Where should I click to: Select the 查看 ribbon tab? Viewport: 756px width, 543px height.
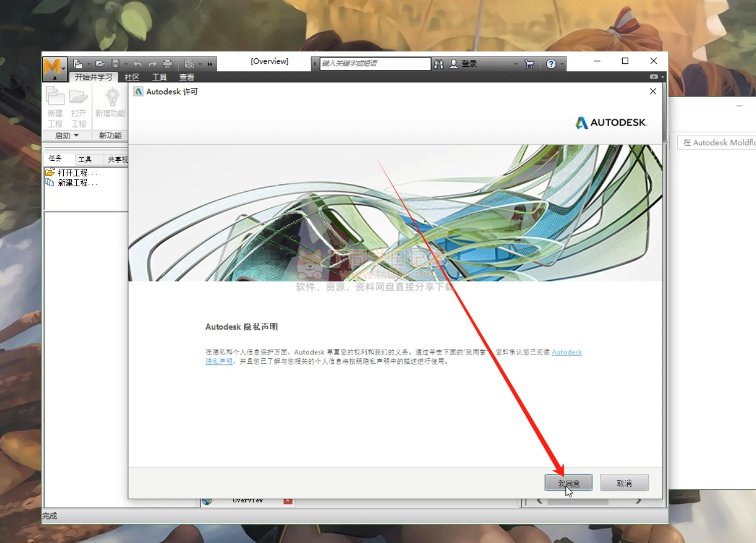click(187, 77)
